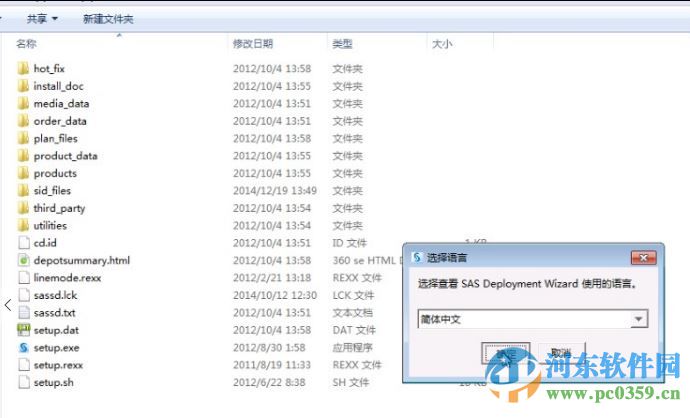Screen dimensions: 690x418
Task: Click the sassd.lck file icon
Action: [x=24, y=295]
